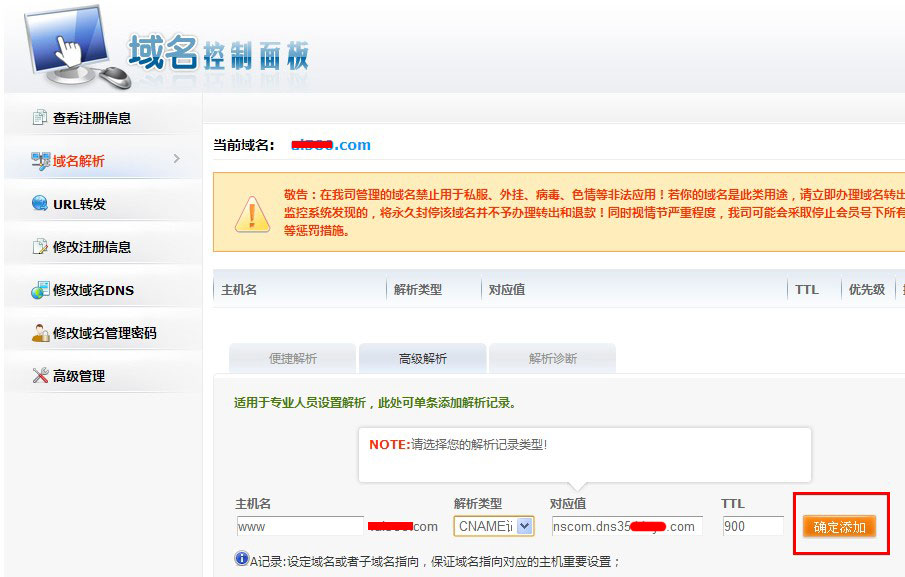Click the 优先级 column header
This screenshot has width=905, height=577.
coord(866,290)
